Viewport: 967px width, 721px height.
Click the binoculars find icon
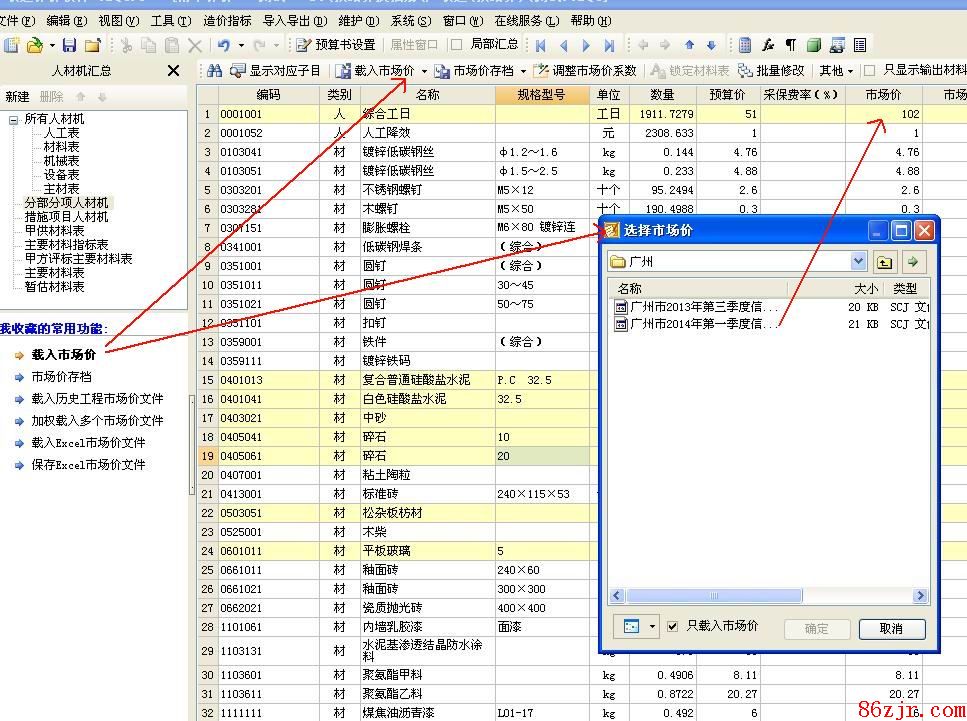(214, 71)
